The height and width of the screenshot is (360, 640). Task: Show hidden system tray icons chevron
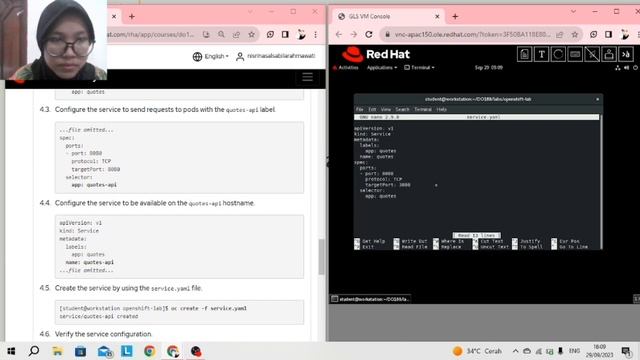click(516, 351)
